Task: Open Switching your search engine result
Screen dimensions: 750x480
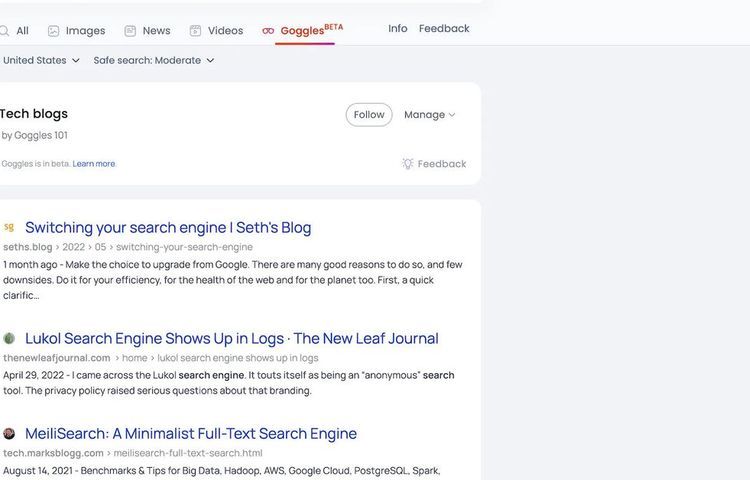Action: tap(168, 228)
